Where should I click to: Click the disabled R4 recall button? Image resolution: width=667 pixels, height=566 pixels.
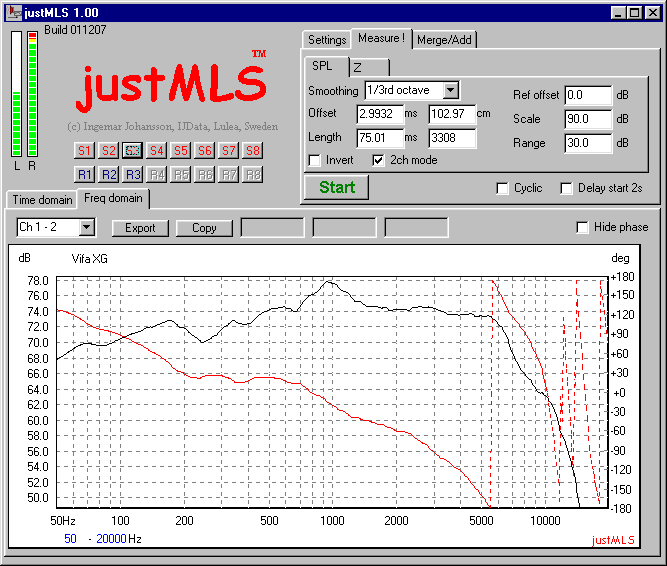click(x=157, y=174)
